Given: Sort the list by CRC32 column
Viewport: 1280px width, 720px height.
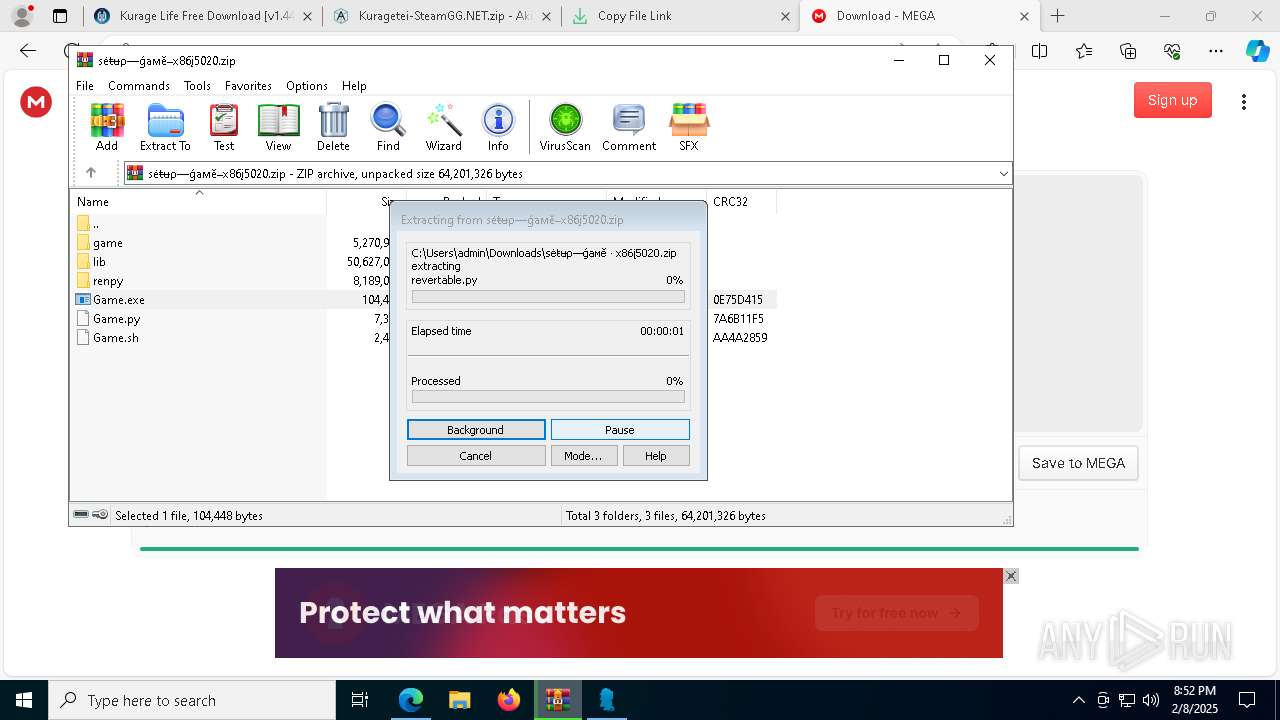Looking at the screenshot, I should click(741, 201).
